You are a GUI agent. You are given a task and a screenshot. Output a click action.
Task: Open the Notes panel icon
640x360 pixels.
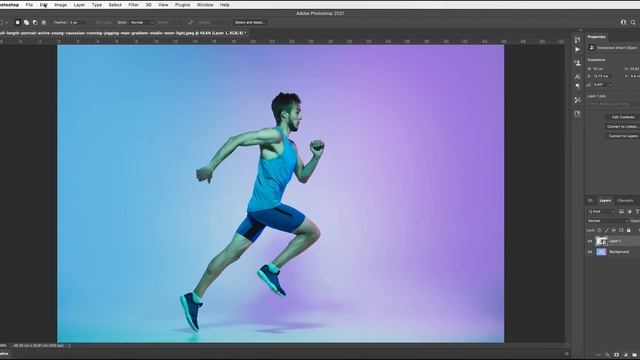[x=577, y=114]
